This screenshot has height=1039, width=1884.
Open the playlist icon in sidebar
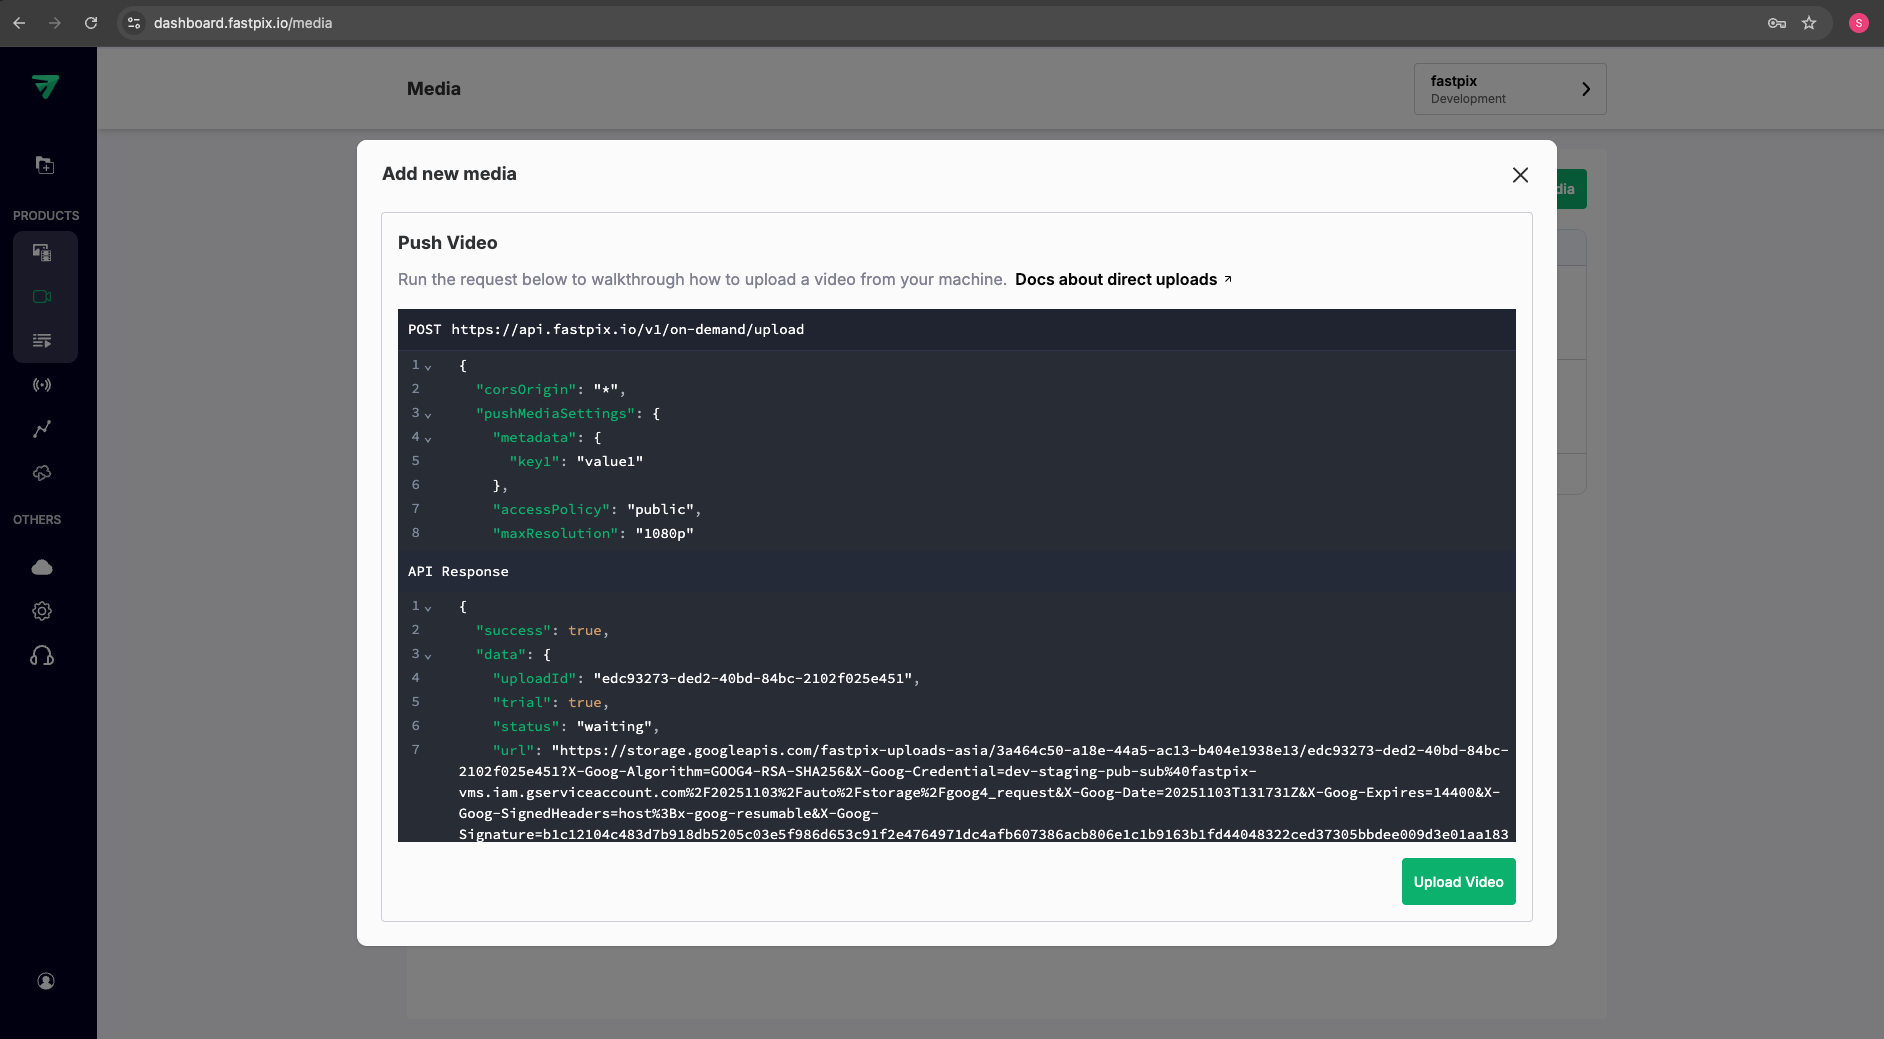pos(42,341)
